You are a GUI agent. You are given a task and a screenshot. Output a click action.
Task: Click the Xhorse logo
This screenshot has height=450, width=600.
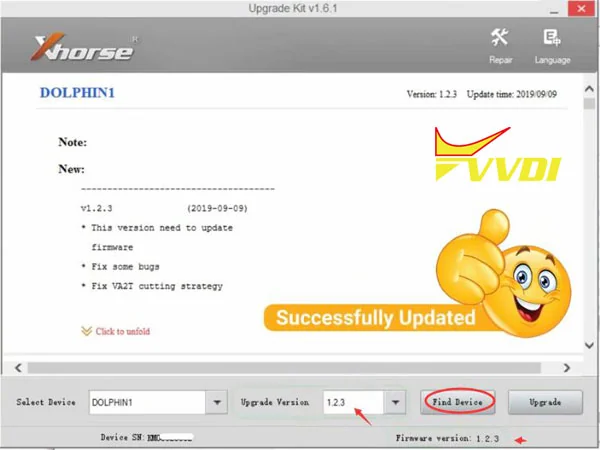point(83,47)
